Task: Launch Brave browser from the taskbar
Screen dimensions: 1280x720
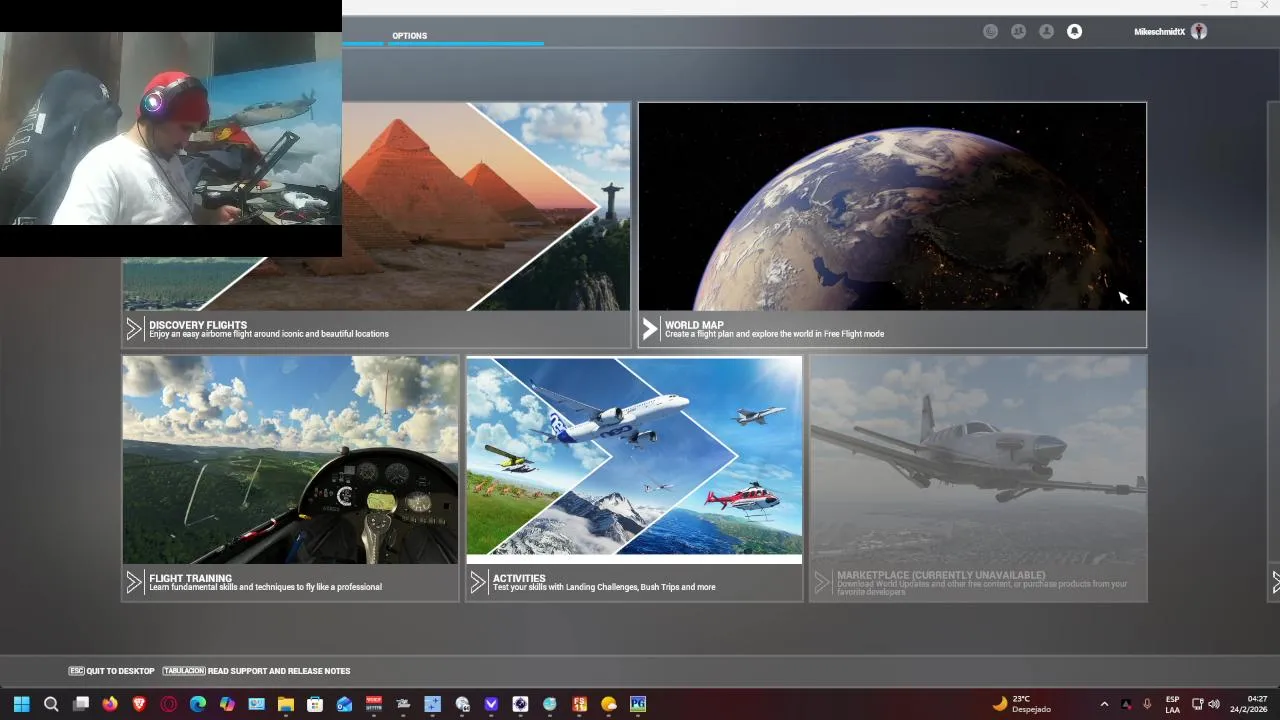Action: (x=139, y=704)
